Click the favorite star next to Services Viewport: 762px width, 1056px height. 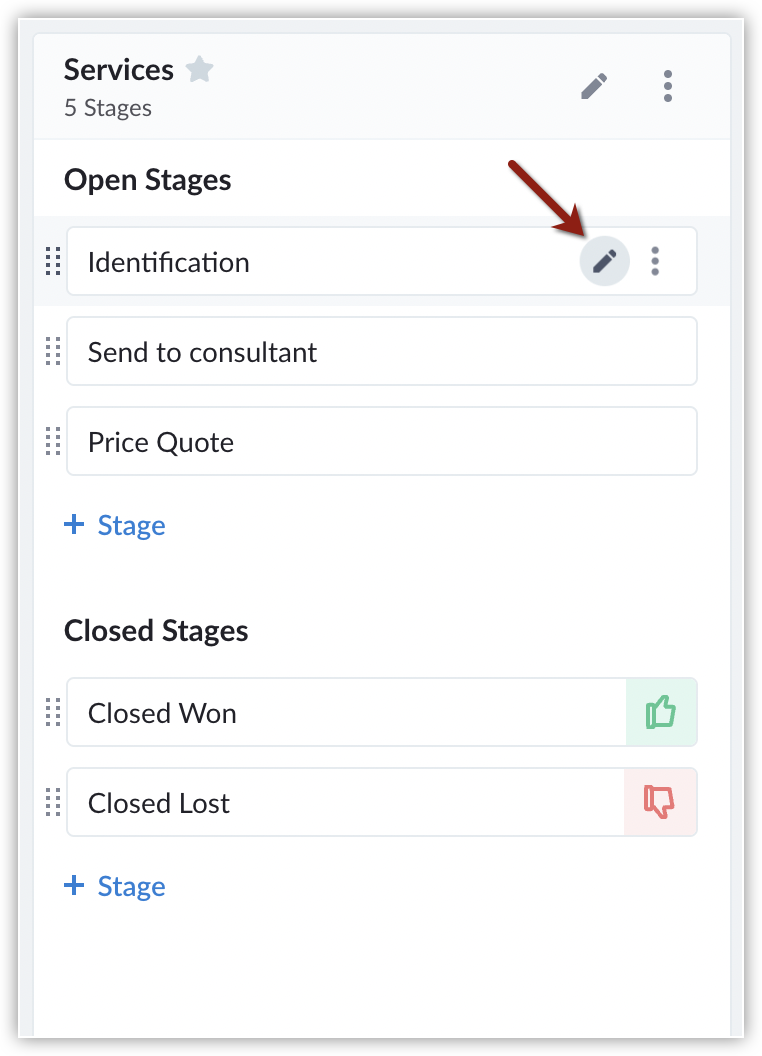point(200,70)
